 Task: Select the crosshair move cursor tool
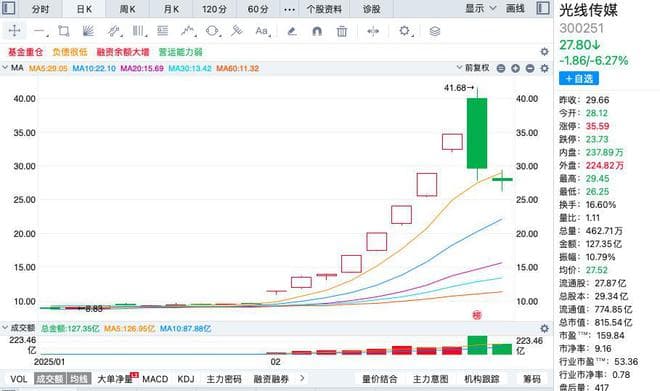(15, 31)
